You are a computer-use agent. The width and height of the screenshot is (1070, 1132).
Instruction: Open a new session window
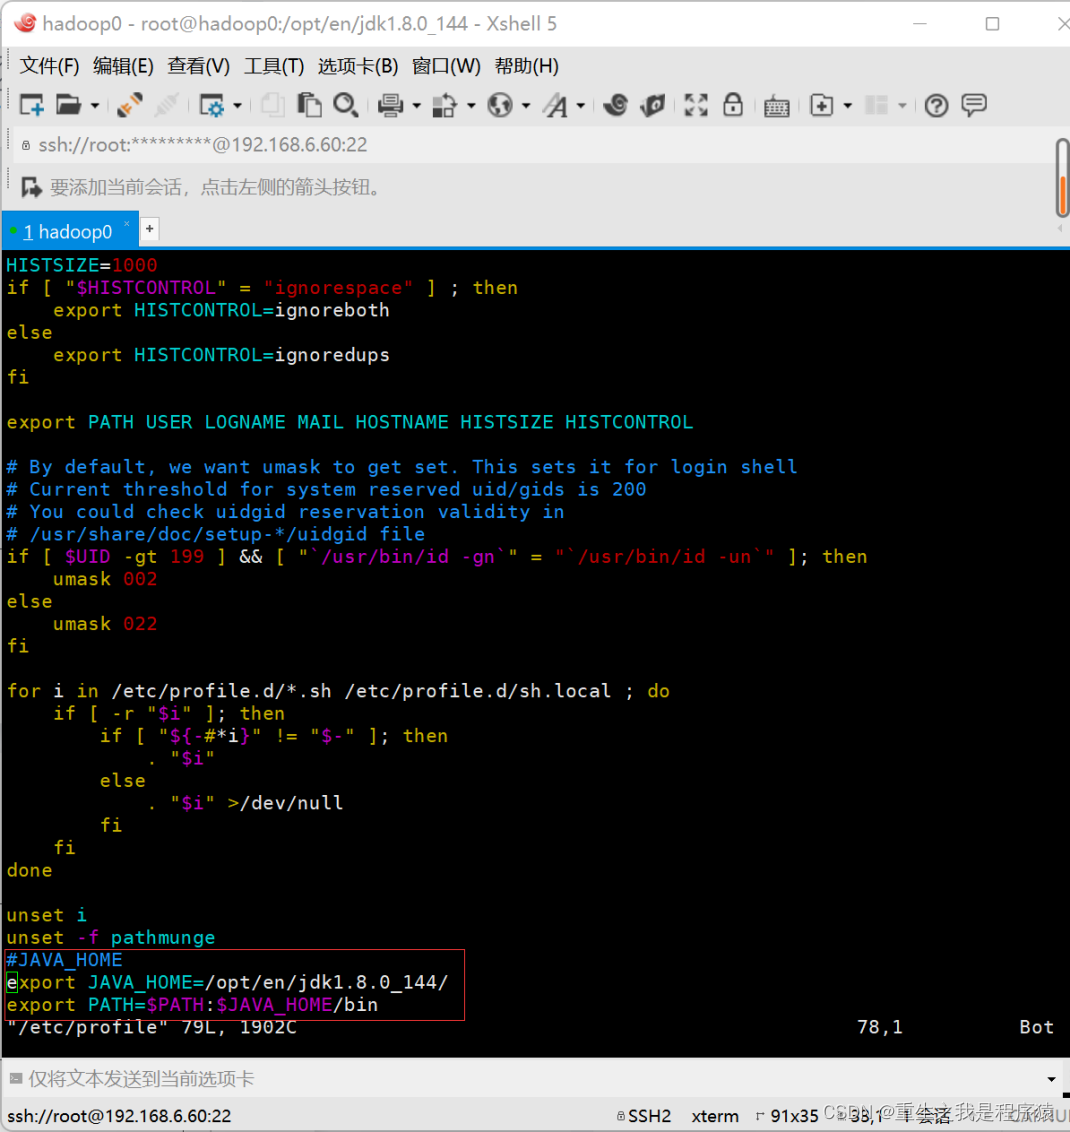click(x=31, y=105)
